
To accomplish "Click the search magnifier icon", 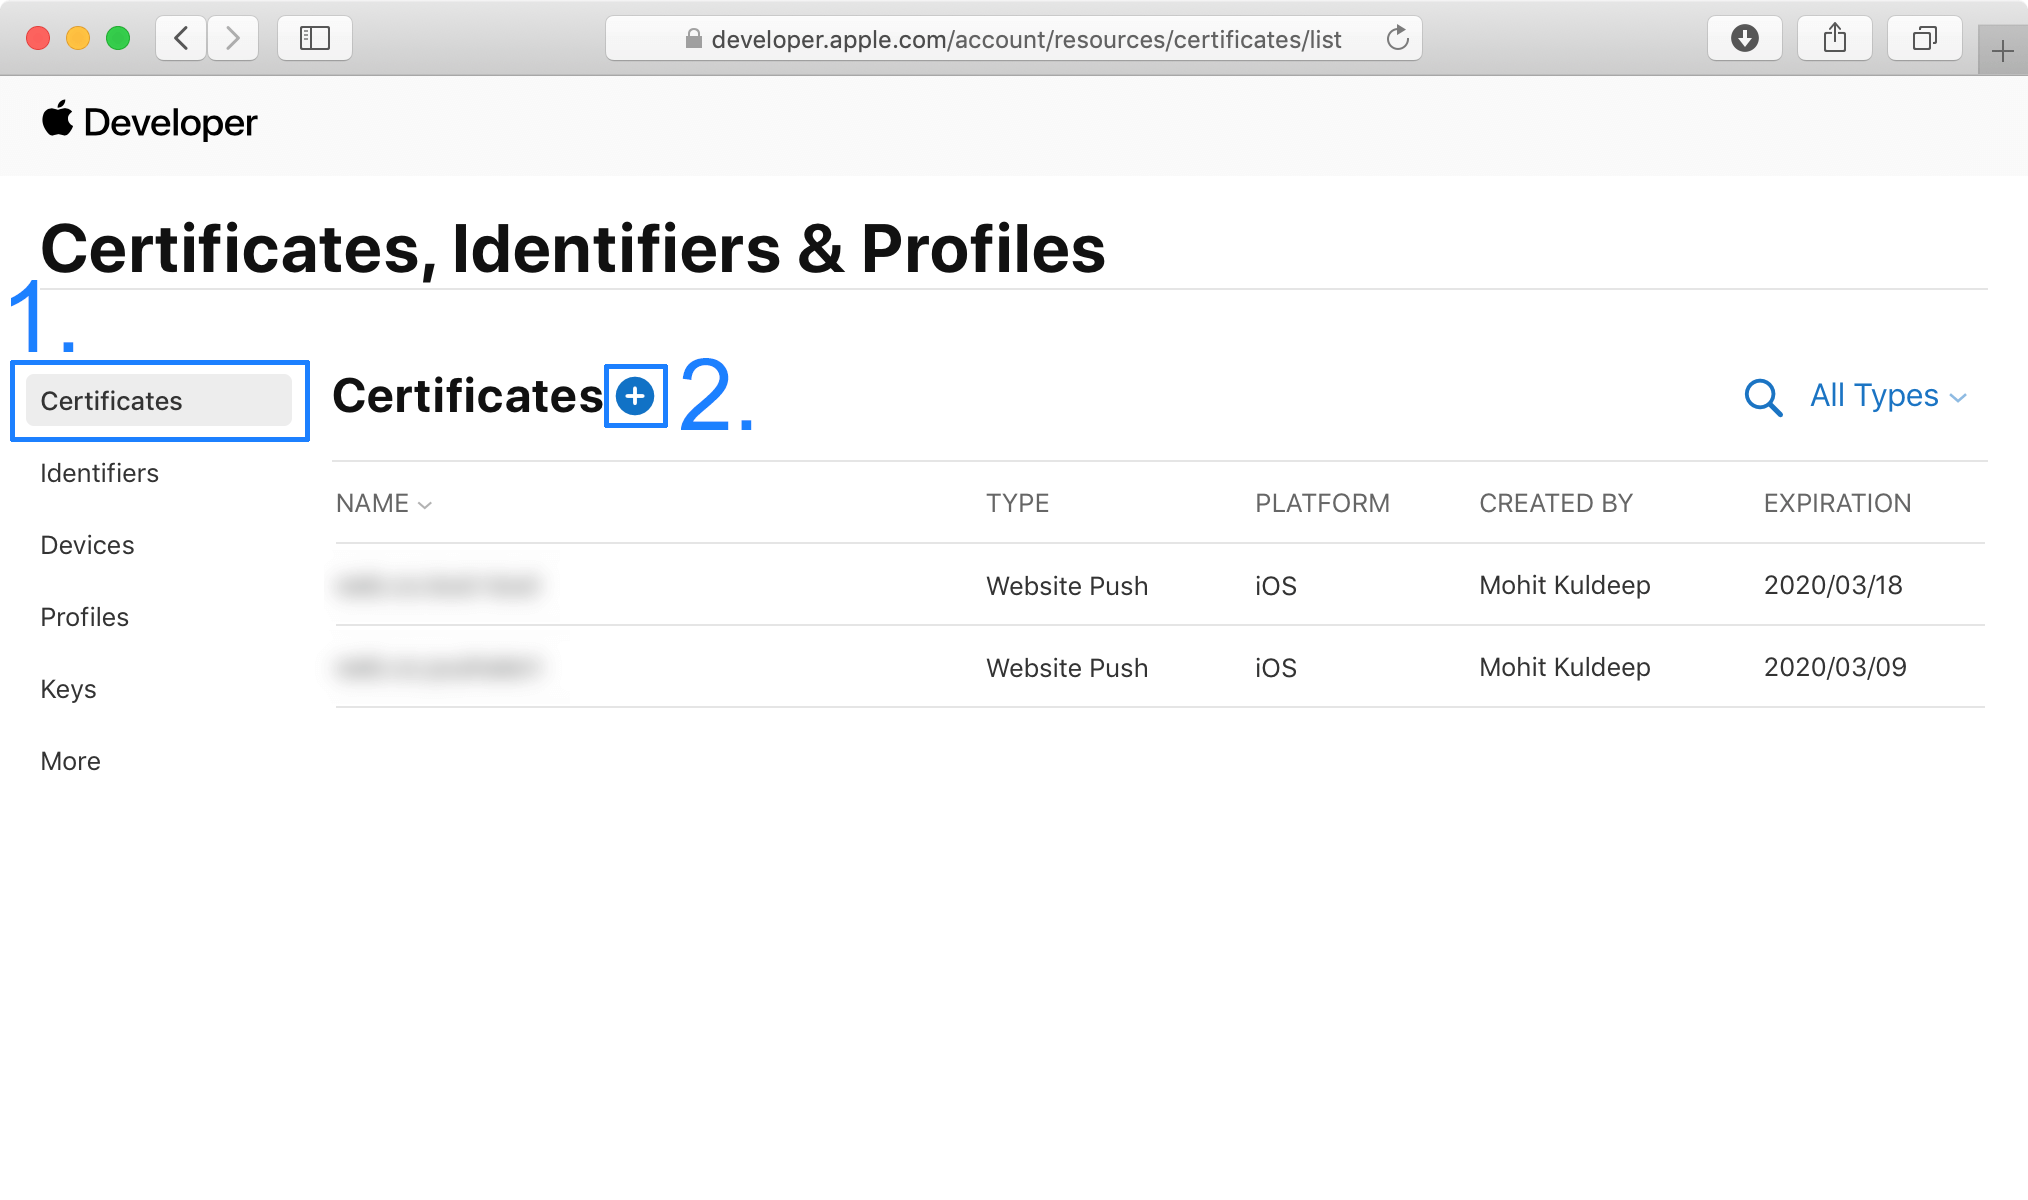I will click(x=1763, y=397).
